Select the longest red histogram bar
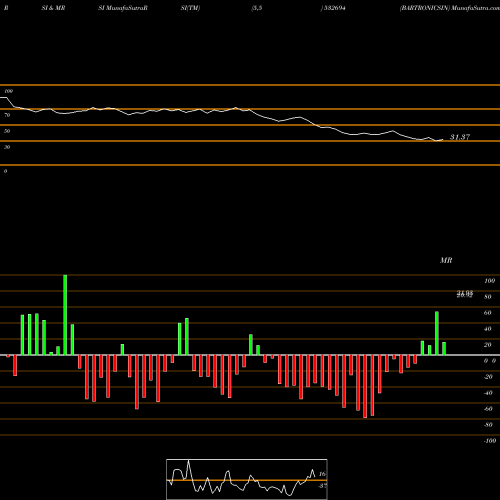The width and height of the screenshot is (500, 500). pos(365,386)
